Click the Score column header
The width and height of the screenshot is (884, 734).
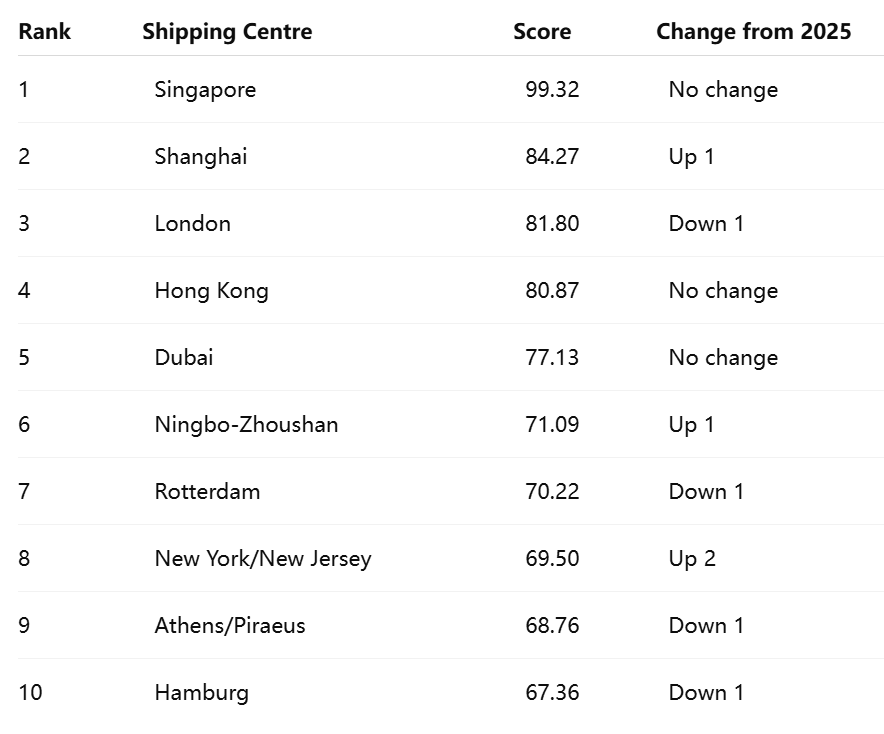(542, 32)
